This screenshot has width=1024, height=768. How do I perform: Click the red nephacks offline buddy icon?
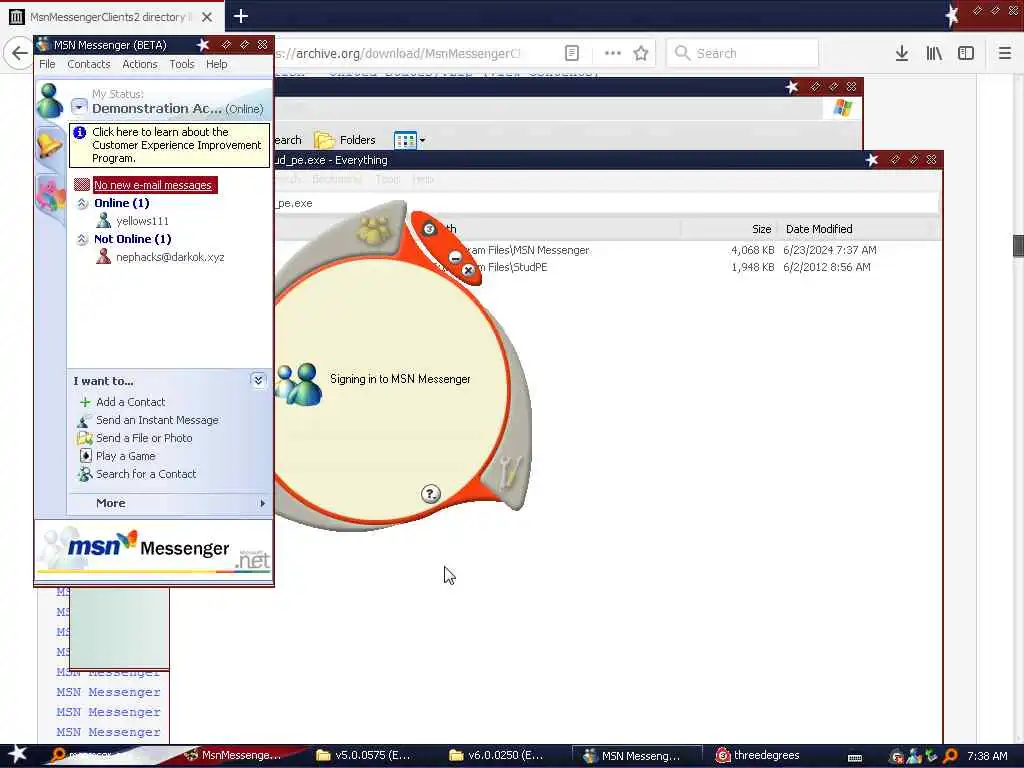[103, 257]
